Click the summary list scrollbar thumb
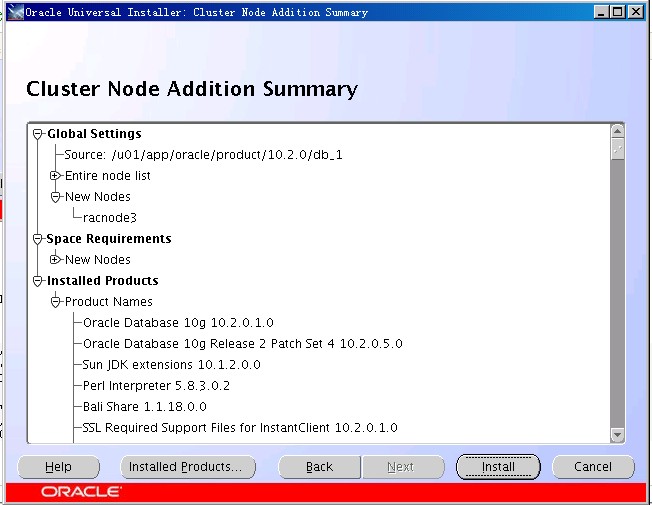 click(617, 149)
